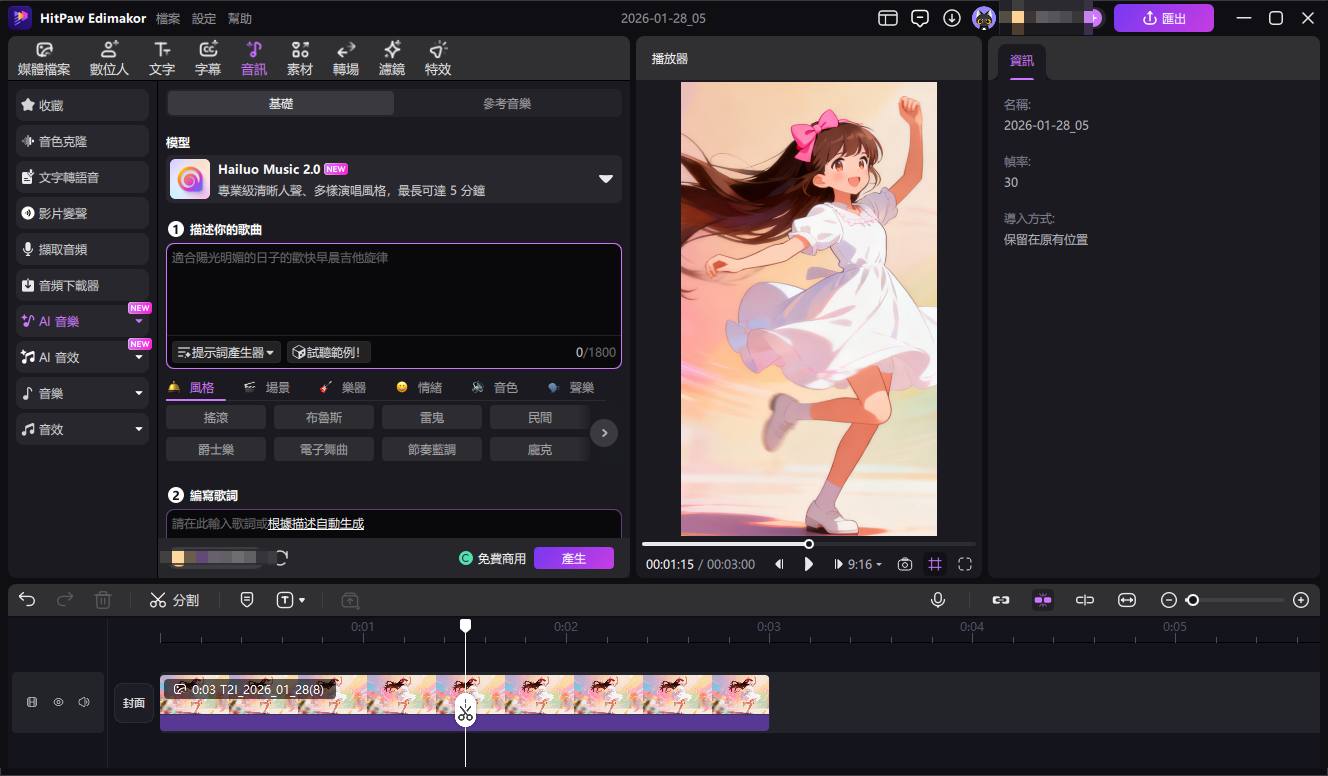Open the 文字轉語音 sidebar panel
The height and width of the screenshot is (776, 1328).
point(82,177)
